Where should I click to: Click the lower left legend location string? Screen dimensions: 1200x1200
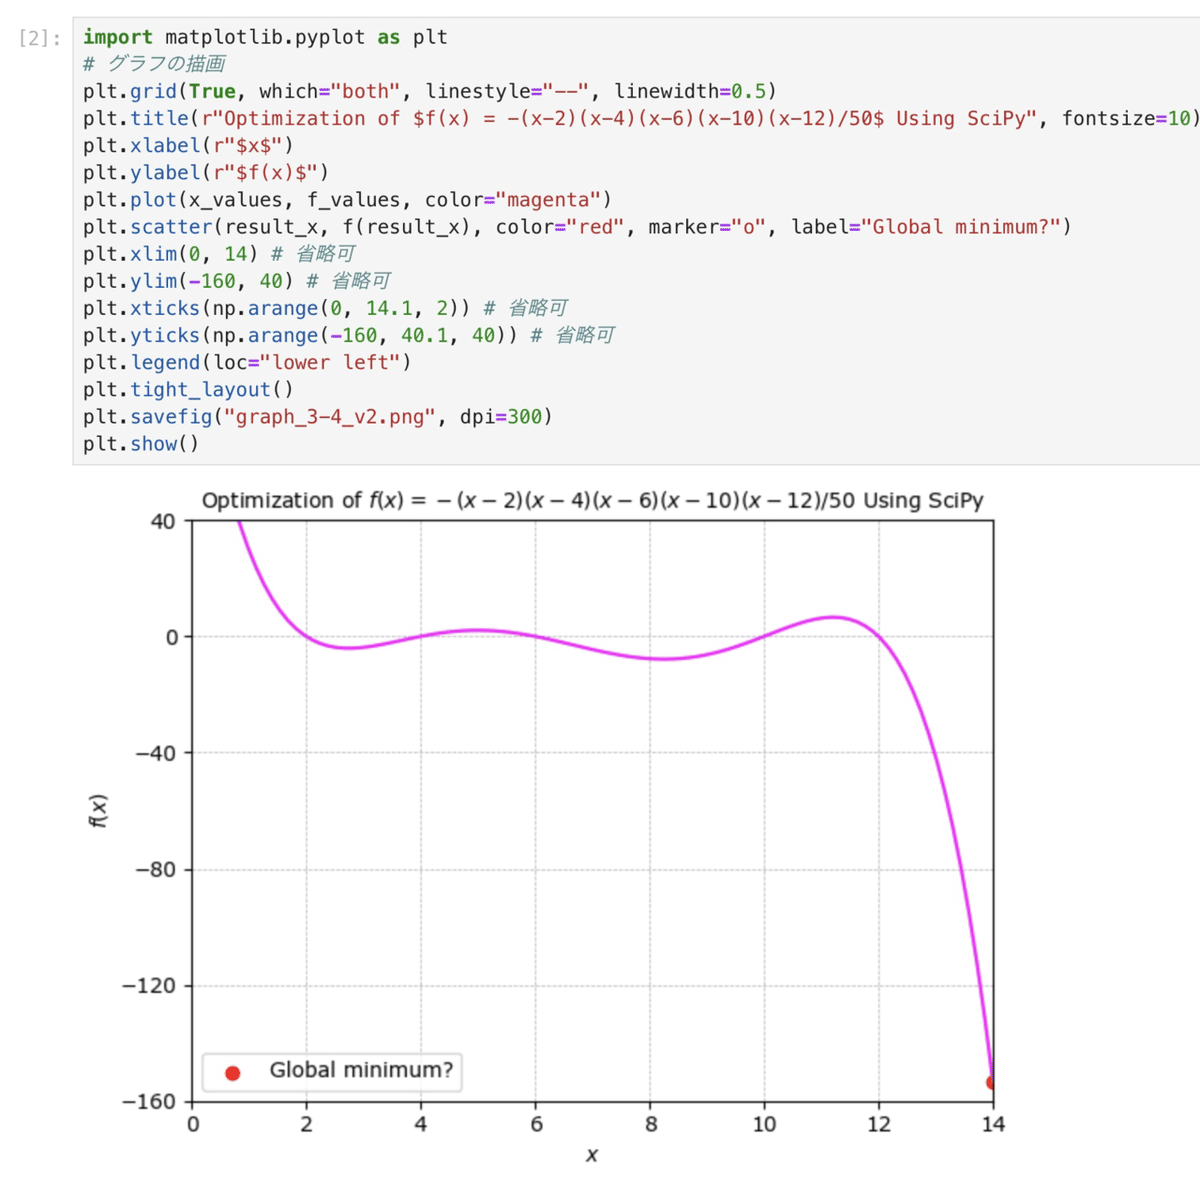coord(330,362)
